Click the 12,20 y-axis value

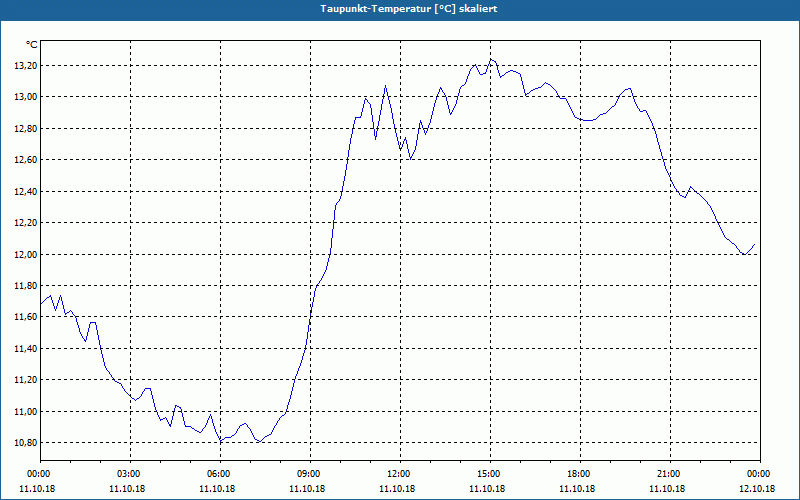(x=25, y=223)
